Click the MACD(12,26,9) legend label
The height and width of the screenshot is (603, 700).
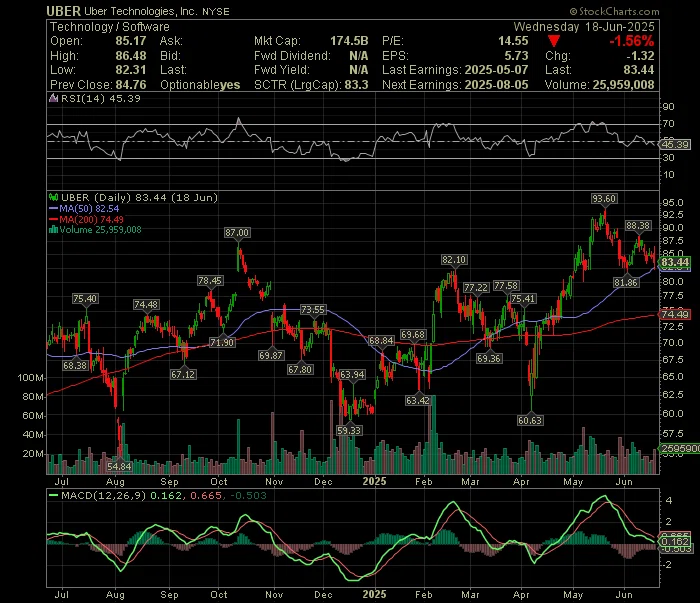pyautogui.click(x=104, y=495)
